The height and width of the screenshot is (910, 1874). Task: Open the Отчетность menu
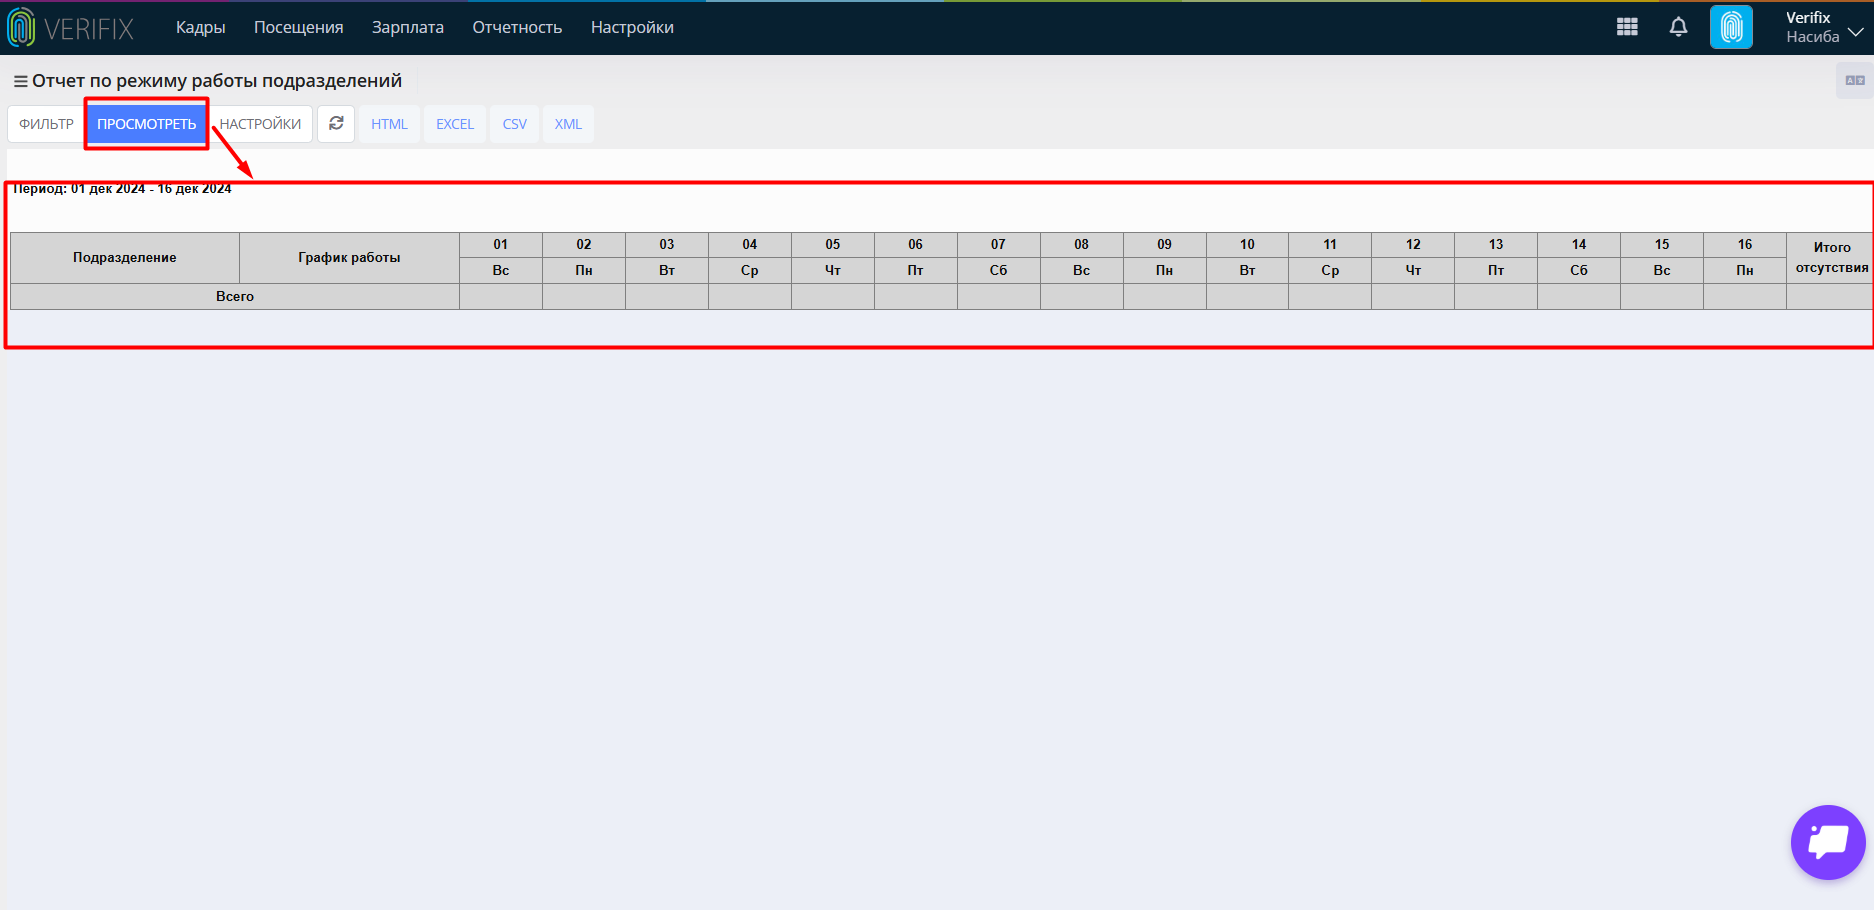point(517,28)
